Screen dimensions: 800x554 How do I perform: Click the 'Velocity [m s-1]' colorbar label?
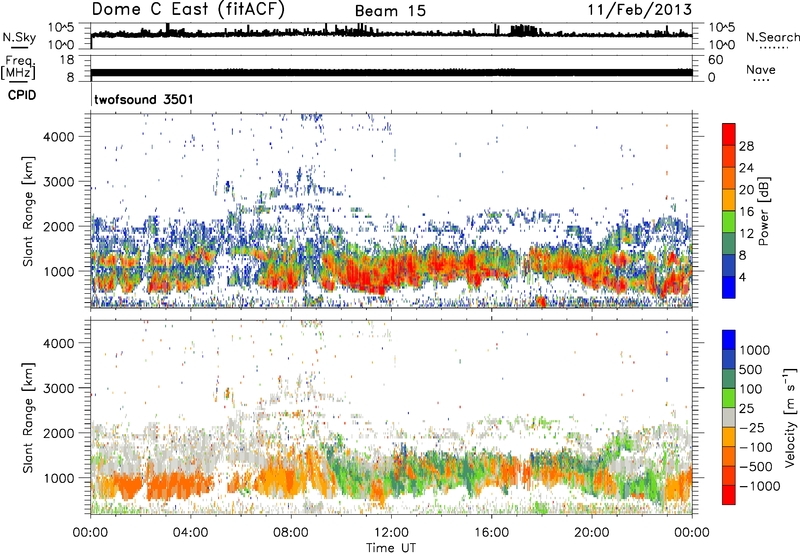(x=790, y=417)
